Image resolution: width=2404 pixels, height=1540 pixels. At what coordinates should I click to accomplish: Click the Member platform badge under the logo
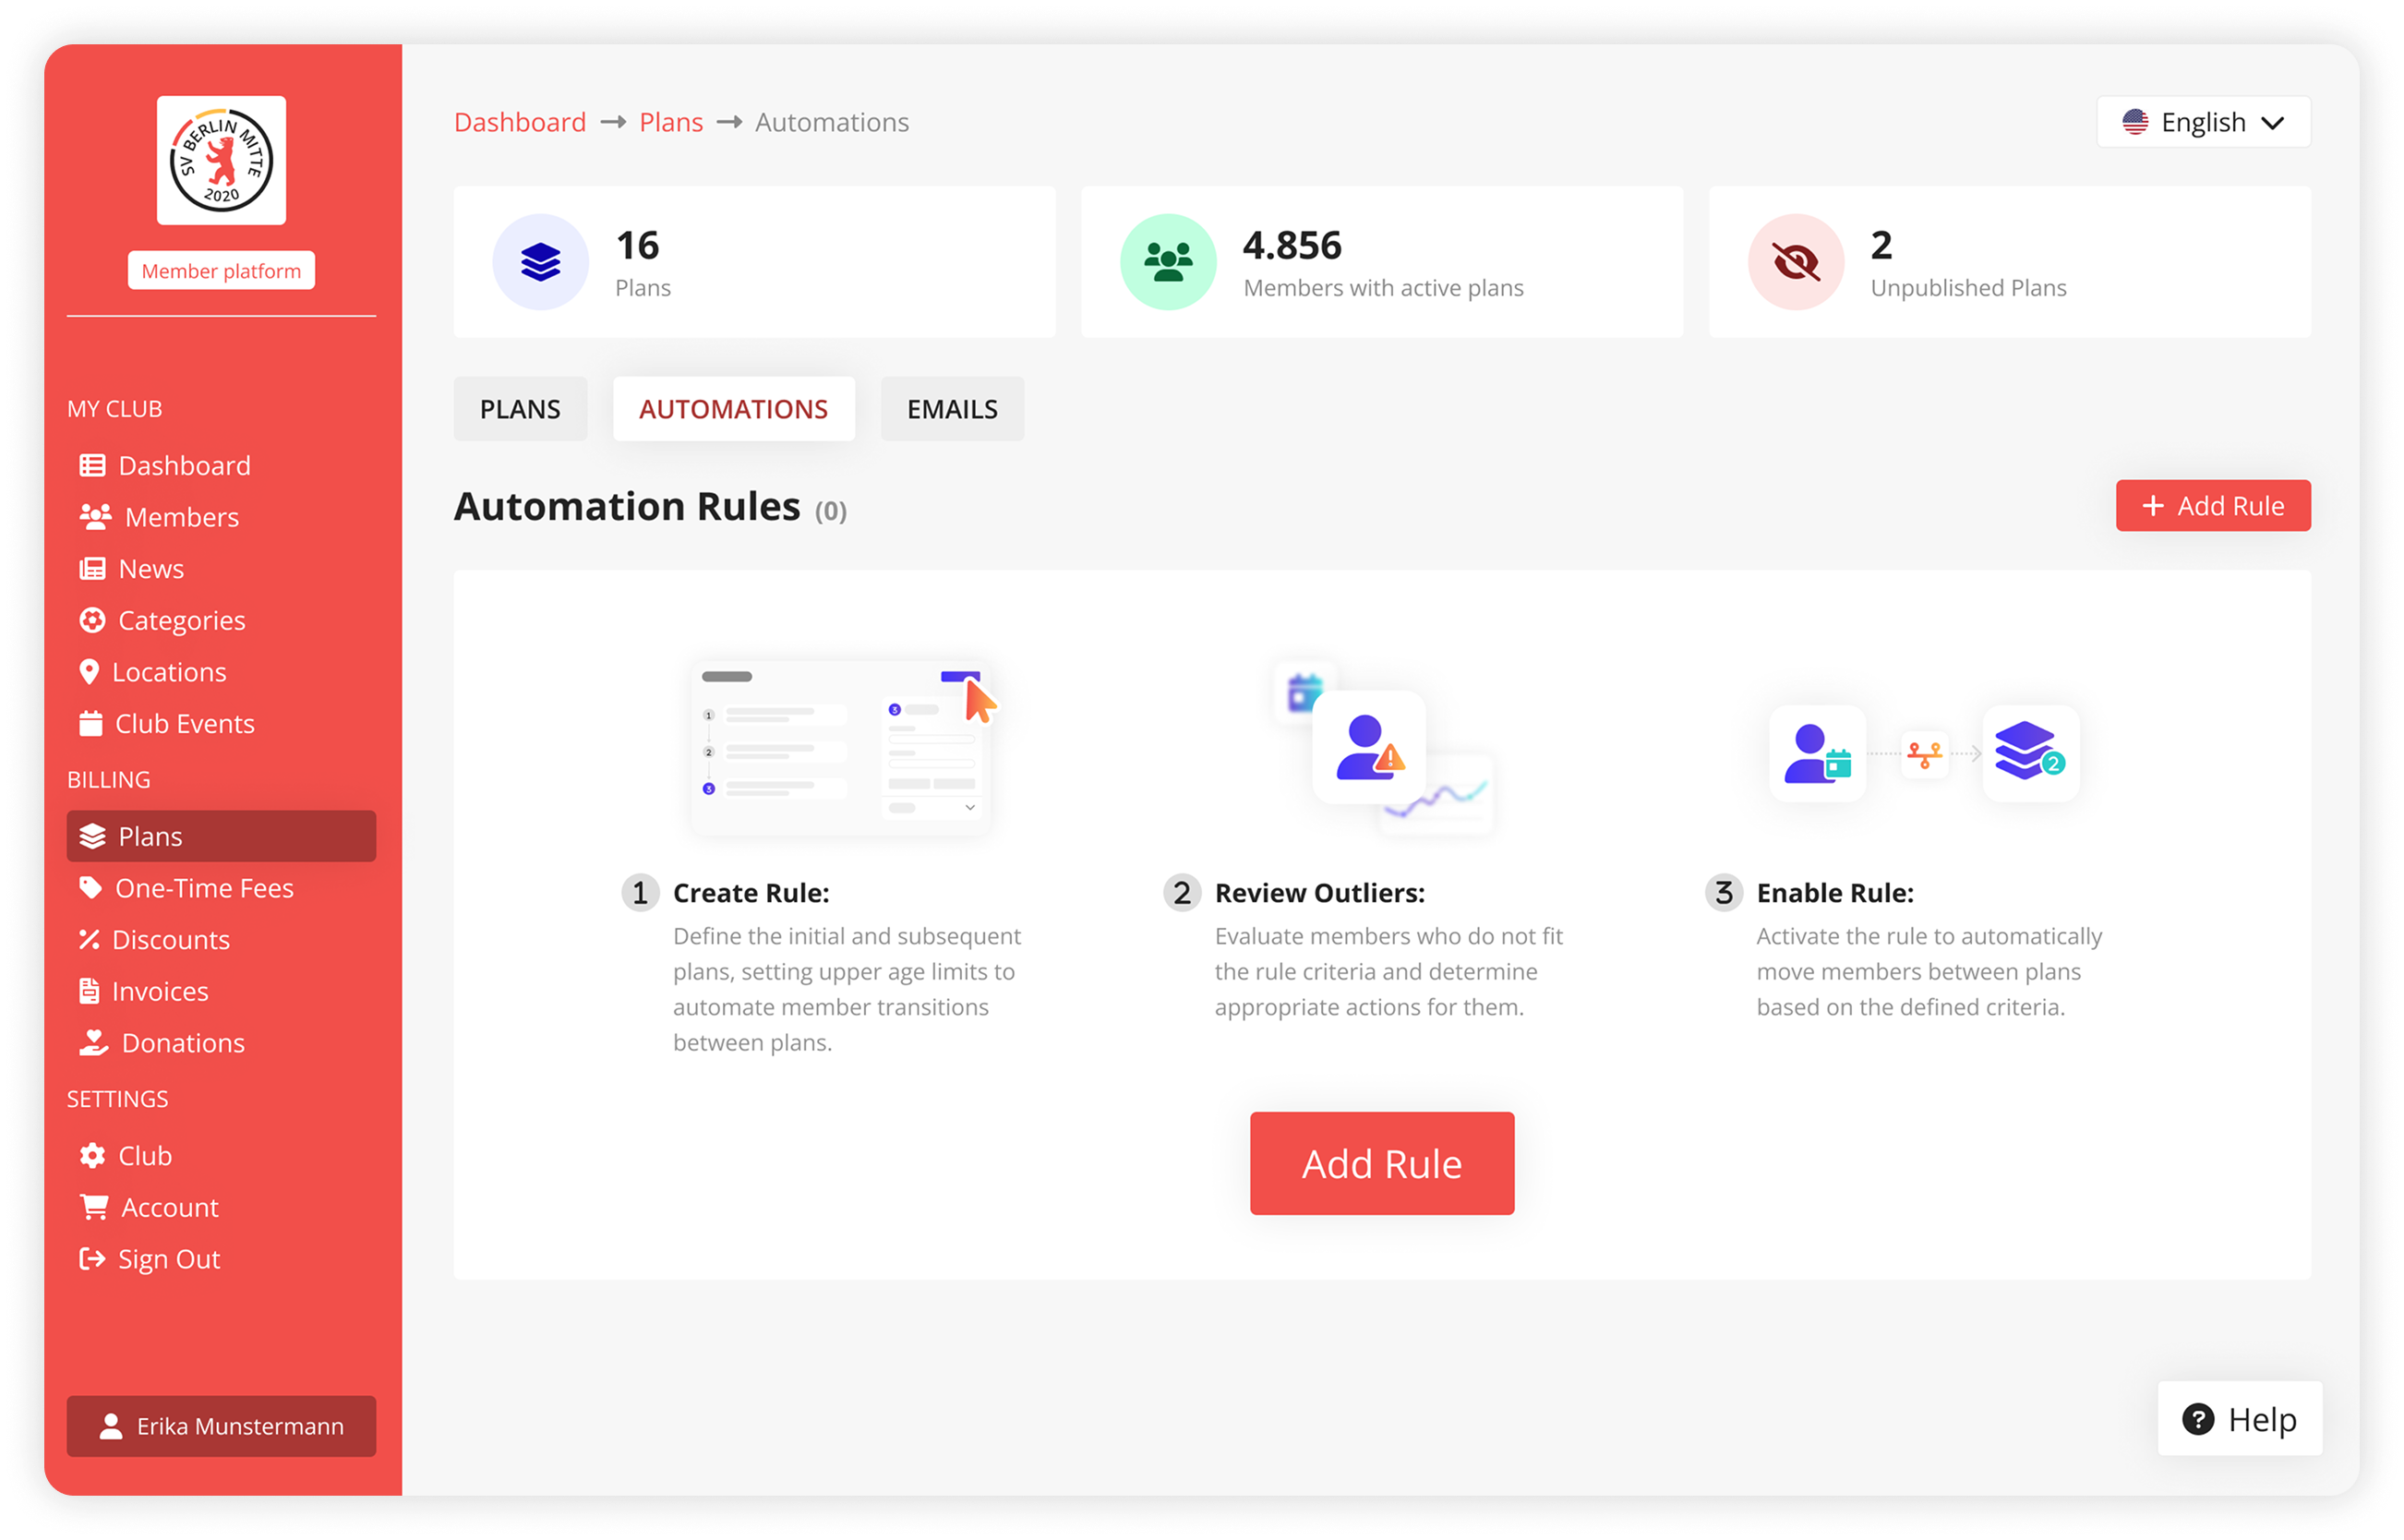pos(221,270)
